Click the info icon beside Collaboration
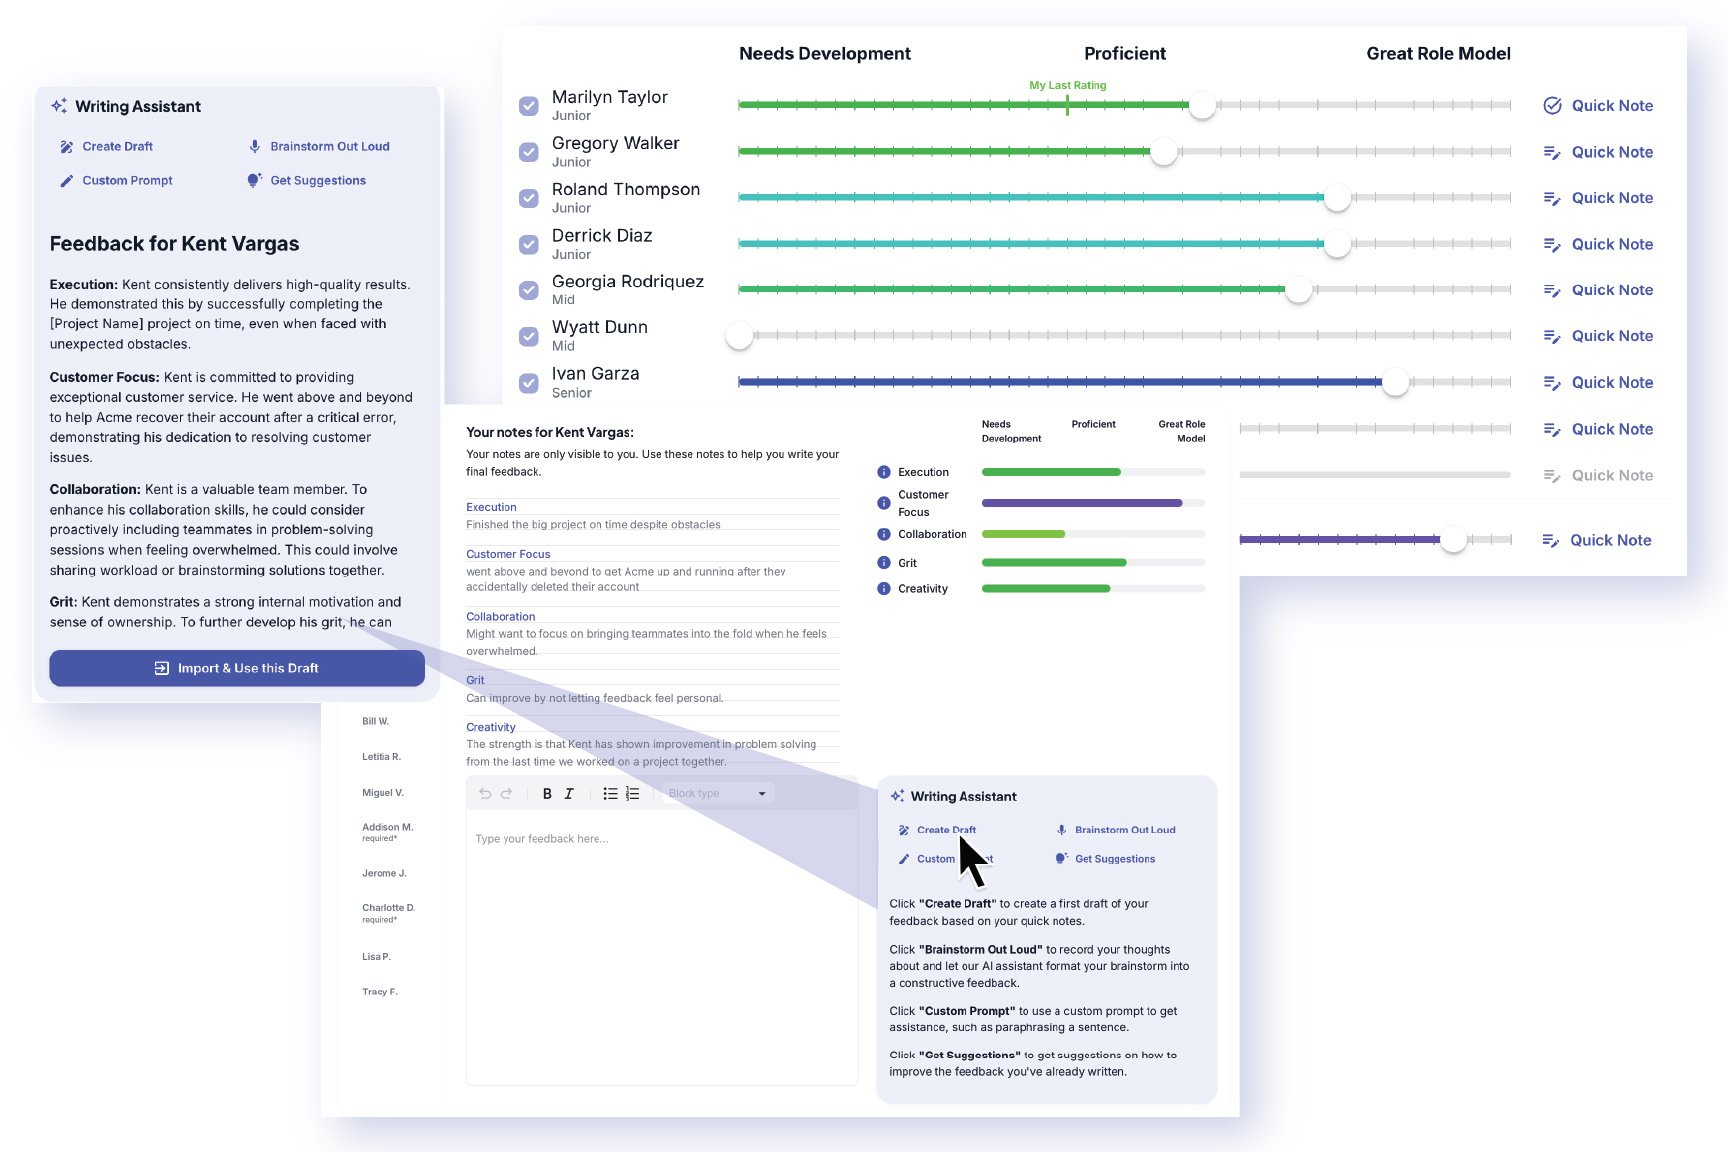 pyautogui.click(x=883, y=534)
